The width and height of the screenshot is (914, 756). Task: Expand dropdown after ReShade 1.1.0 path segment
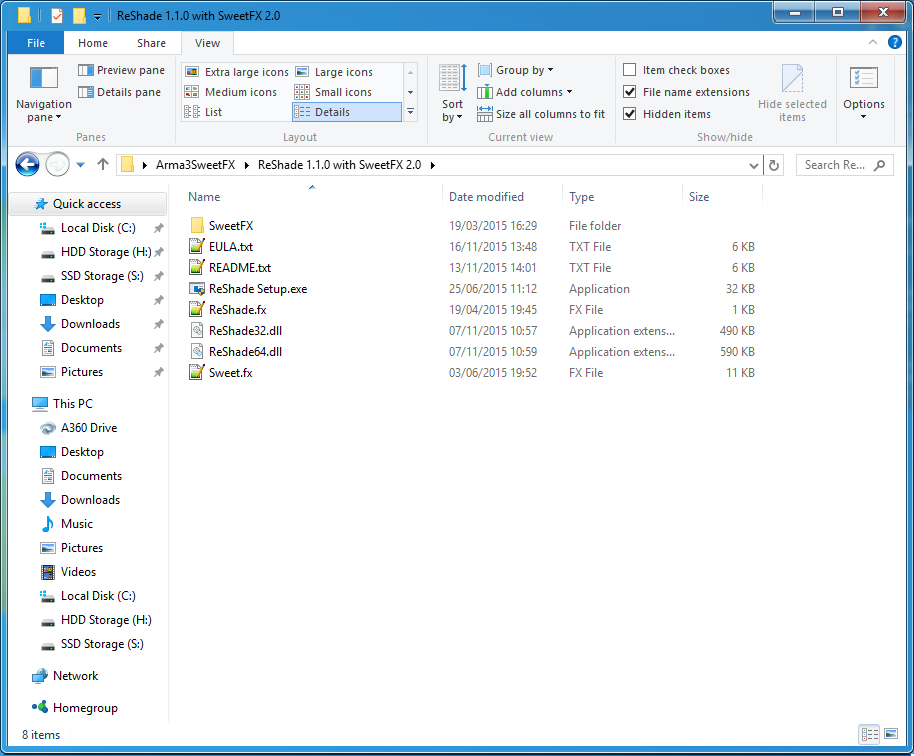[433, 166]
